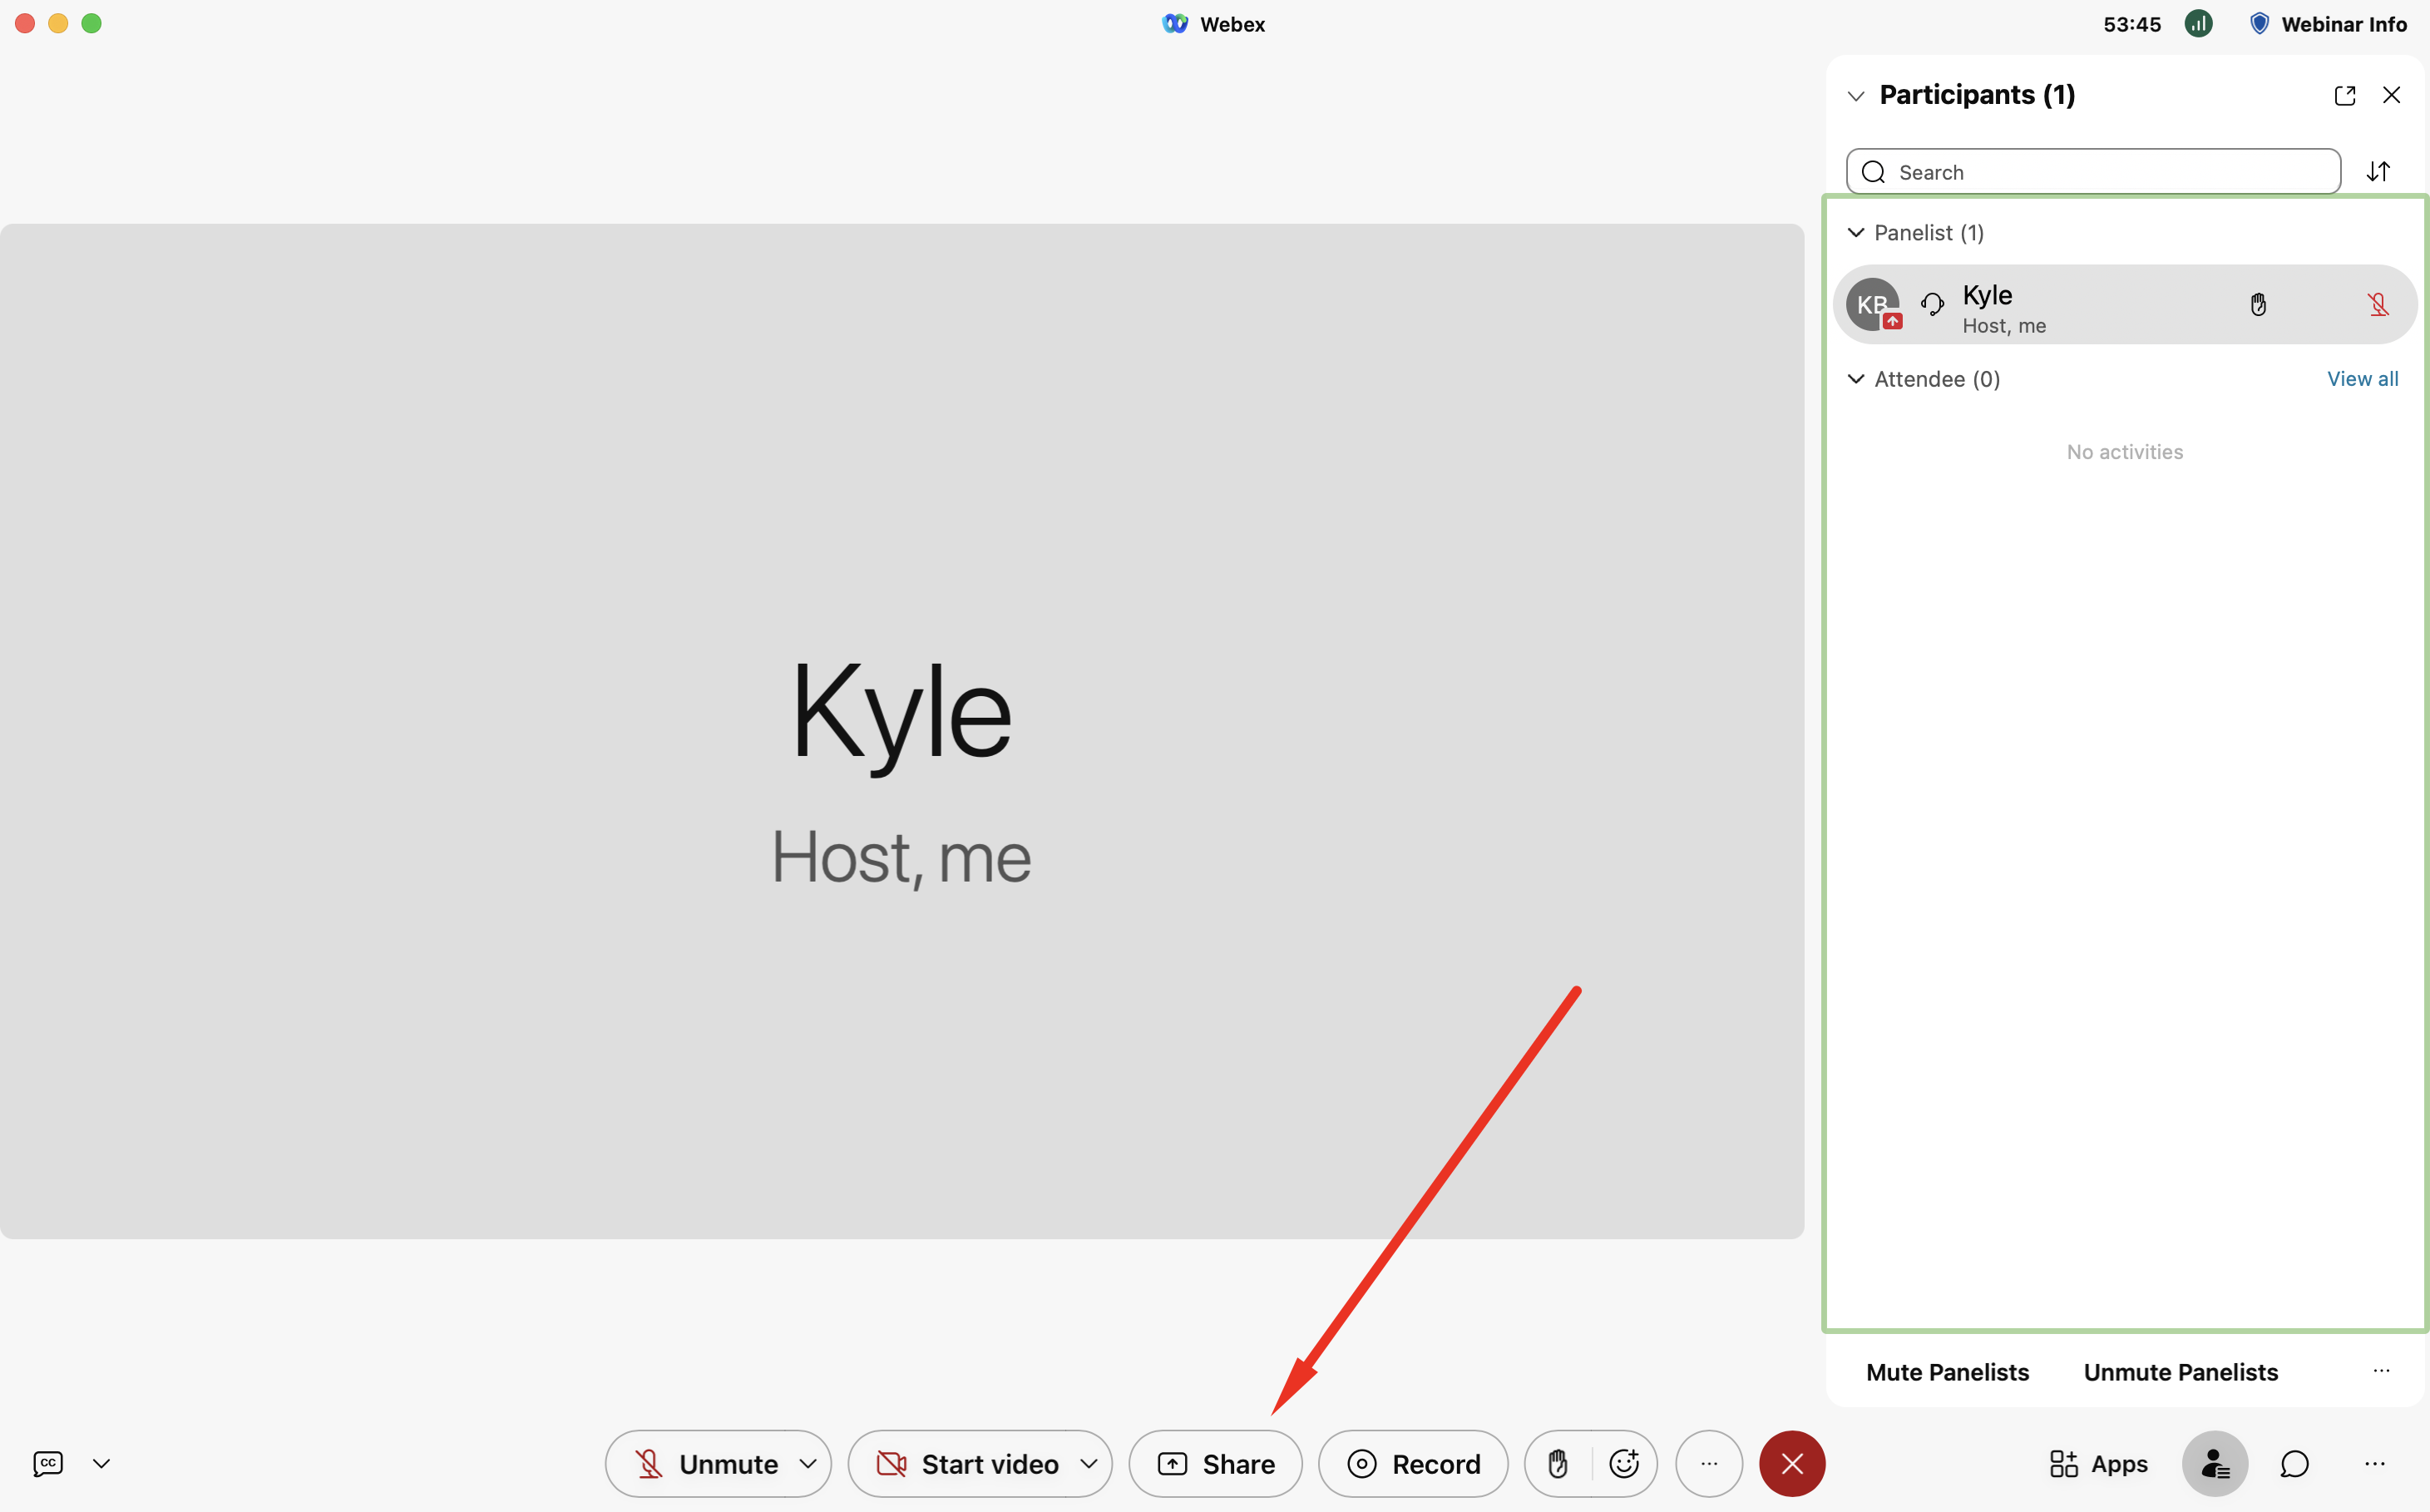Screen dimensions: 2430x1512
Task: Expand the Unmute audio options arrow
Action: [x=807, y=1464]
